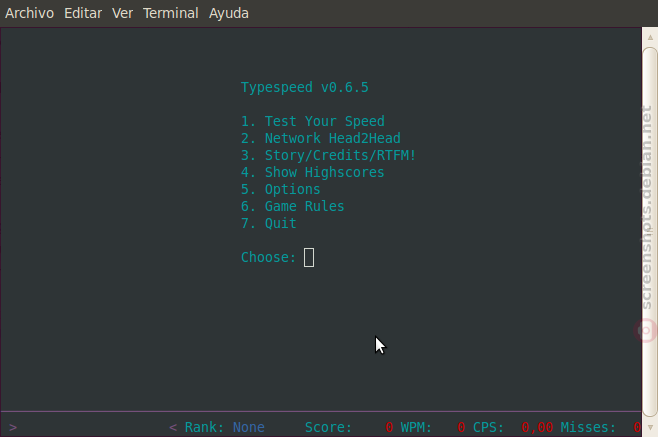The width and height of the screenshot is (658, 437).
Task: Open the Ver menu
Action: pos(122,13)
